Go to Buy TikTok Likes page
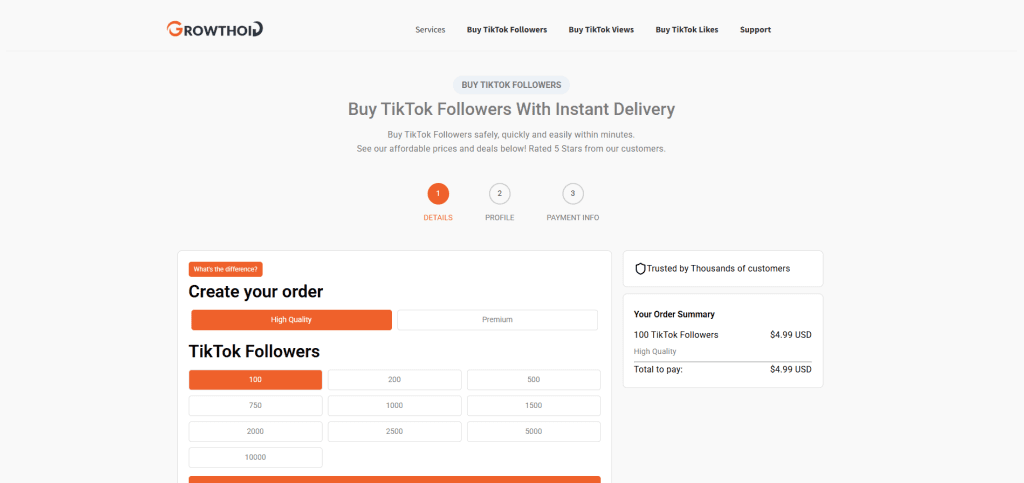This screenshot has width=1024, height=483. pos(687,30)
